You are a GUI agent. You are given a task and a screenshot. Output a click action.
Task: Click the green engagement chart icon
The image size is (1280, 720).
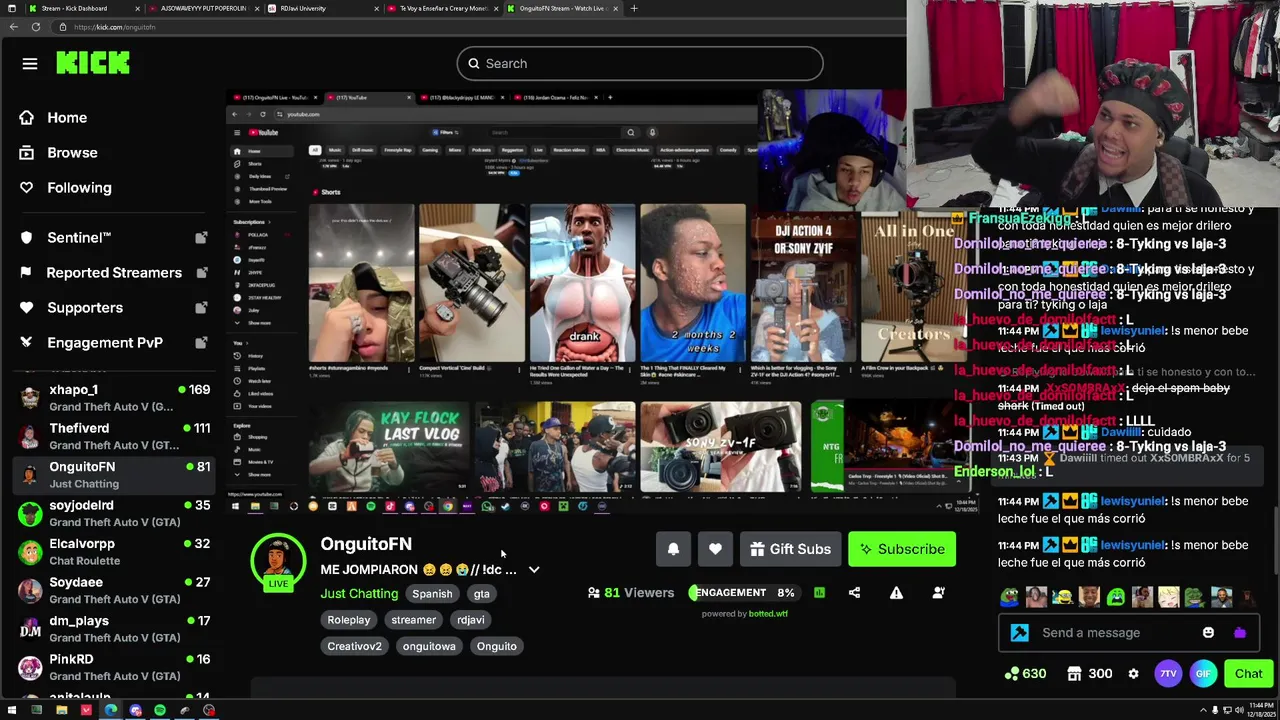[x=819, y=593]
